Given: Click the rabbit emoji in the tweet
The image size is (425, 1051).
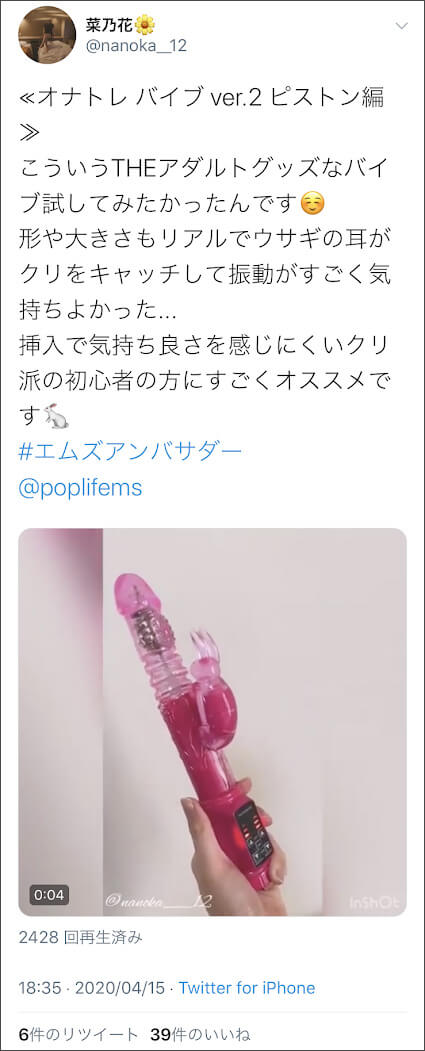Looking at the screenshot, I should pos(56,418).
